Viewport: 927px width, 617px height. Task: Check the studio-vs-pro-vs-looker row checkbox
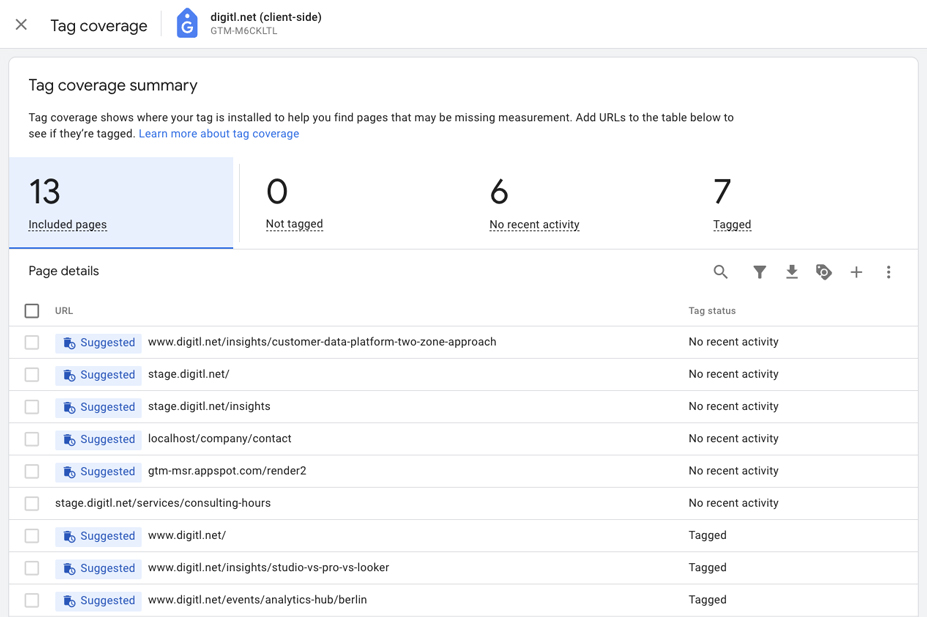coord(32,568)
